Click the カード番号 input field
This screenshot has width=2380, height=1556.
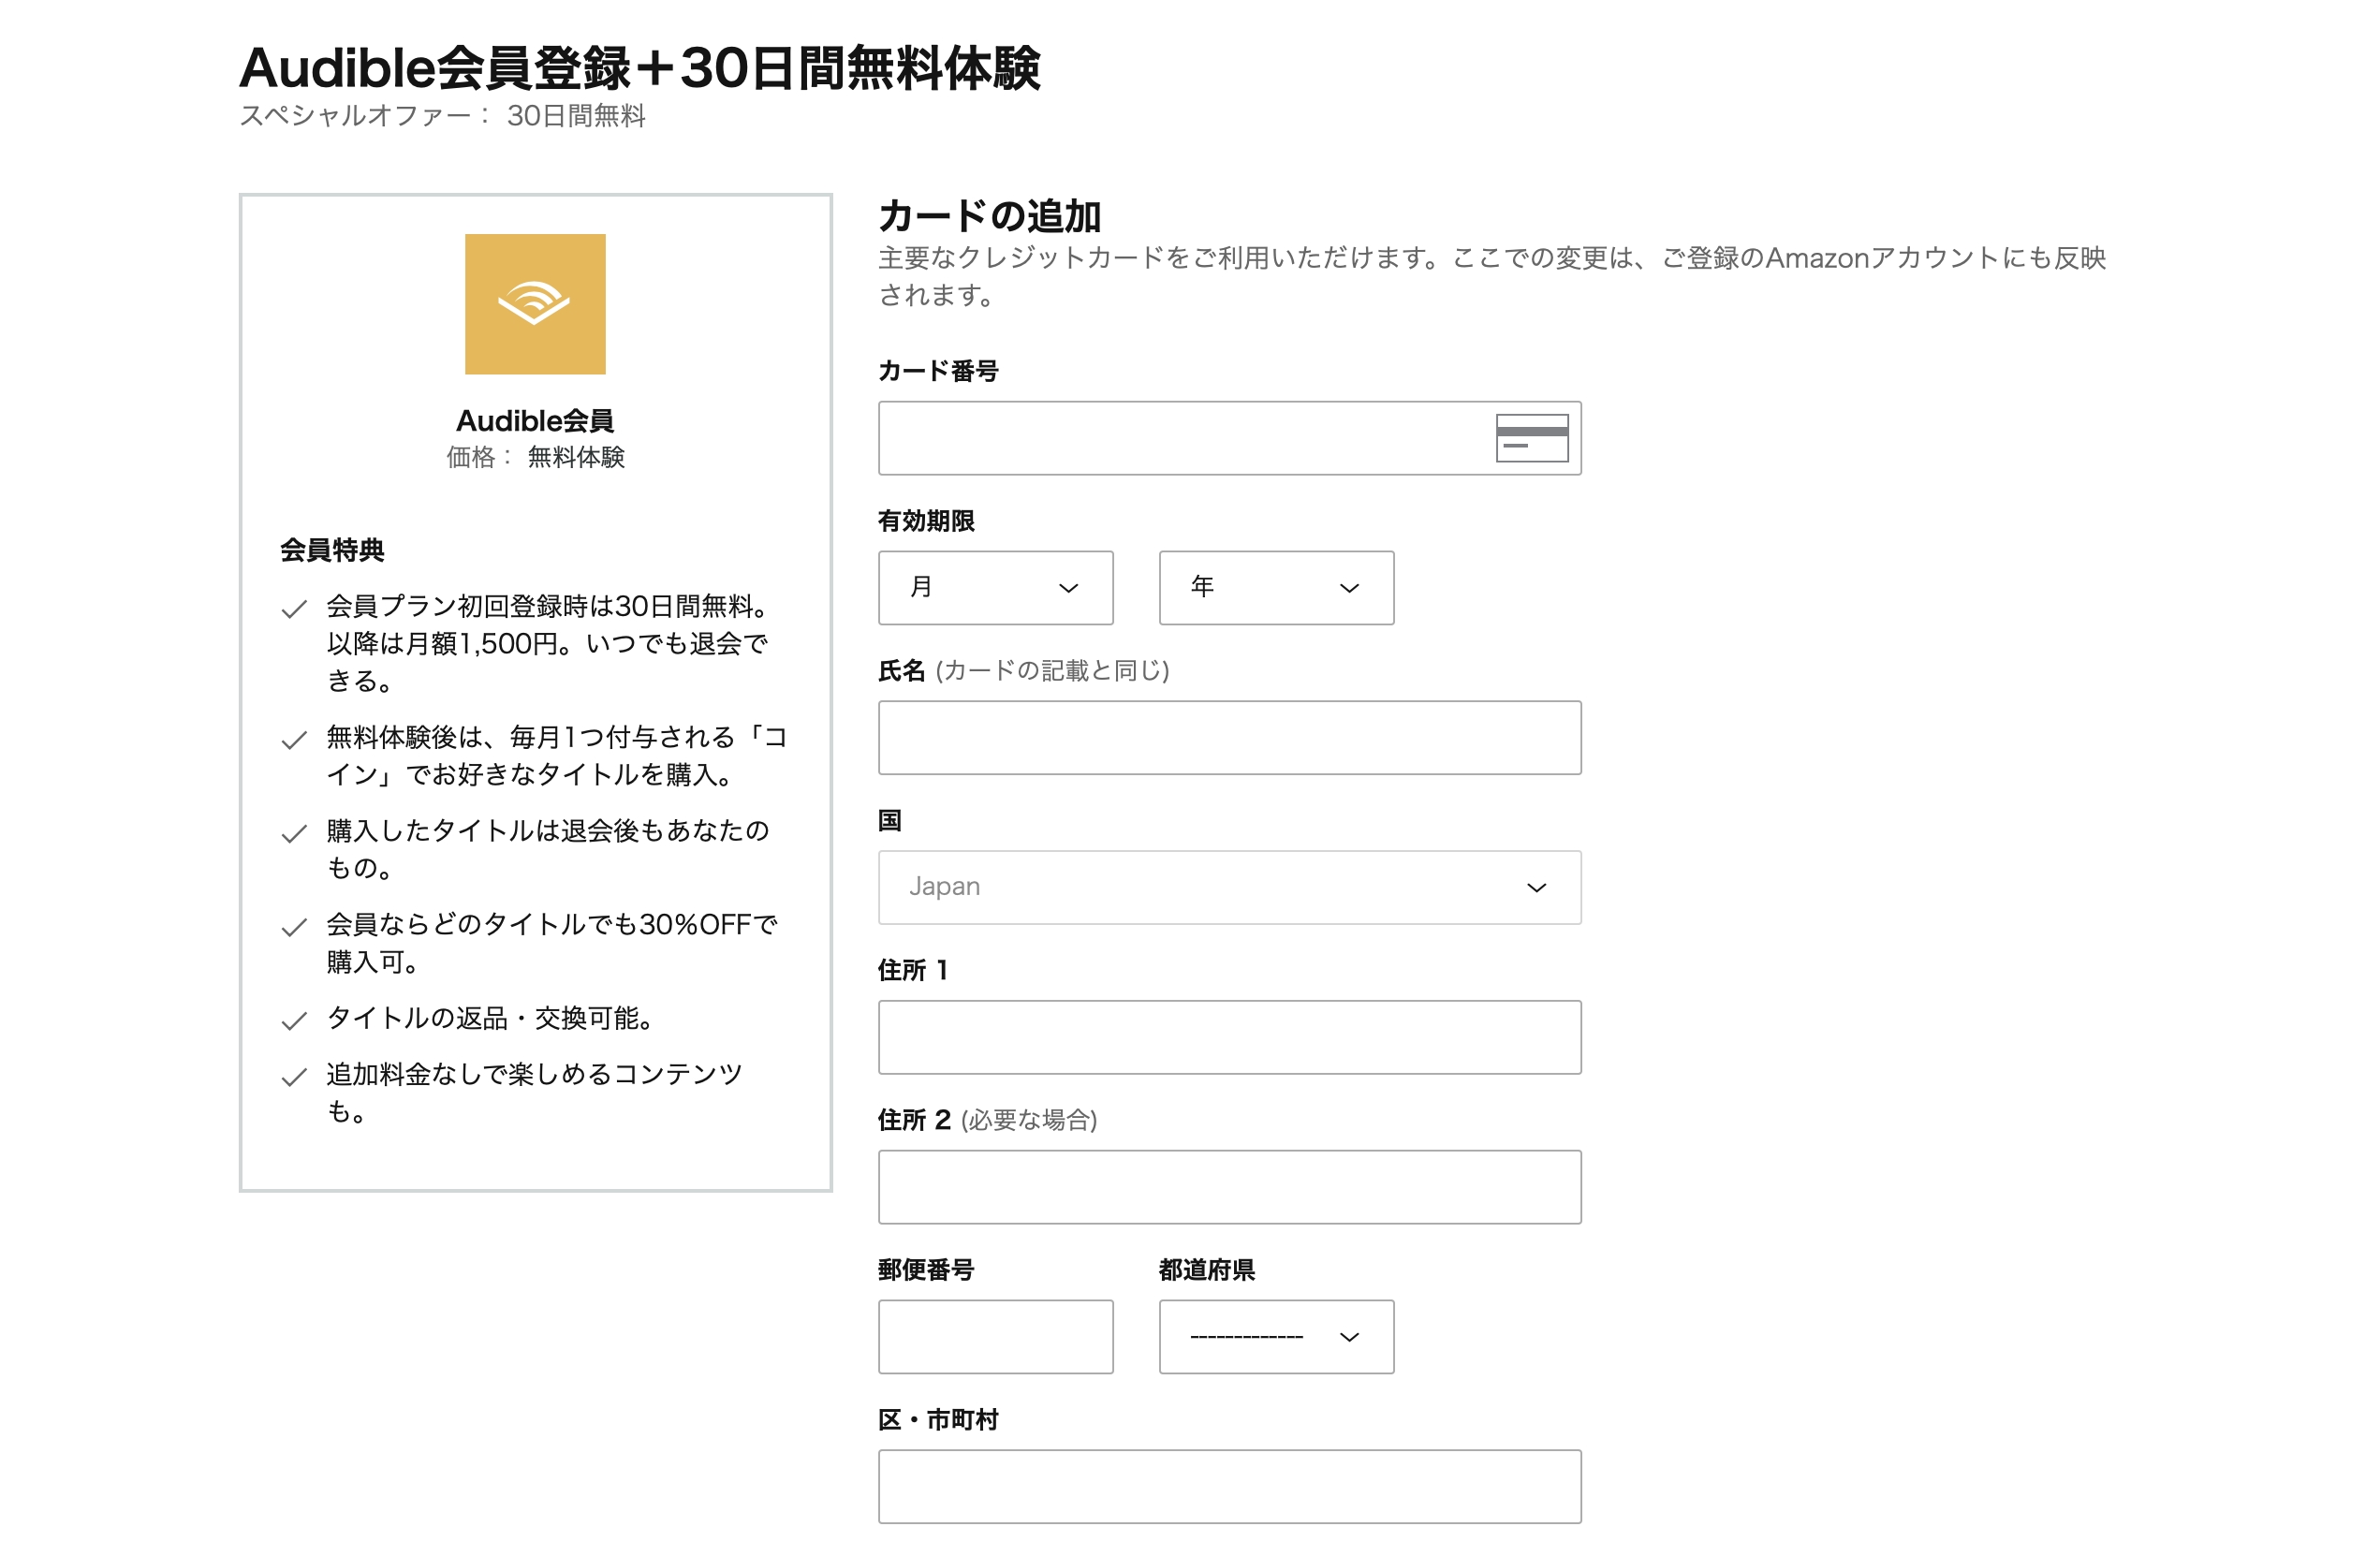(x=1150, y=437)
